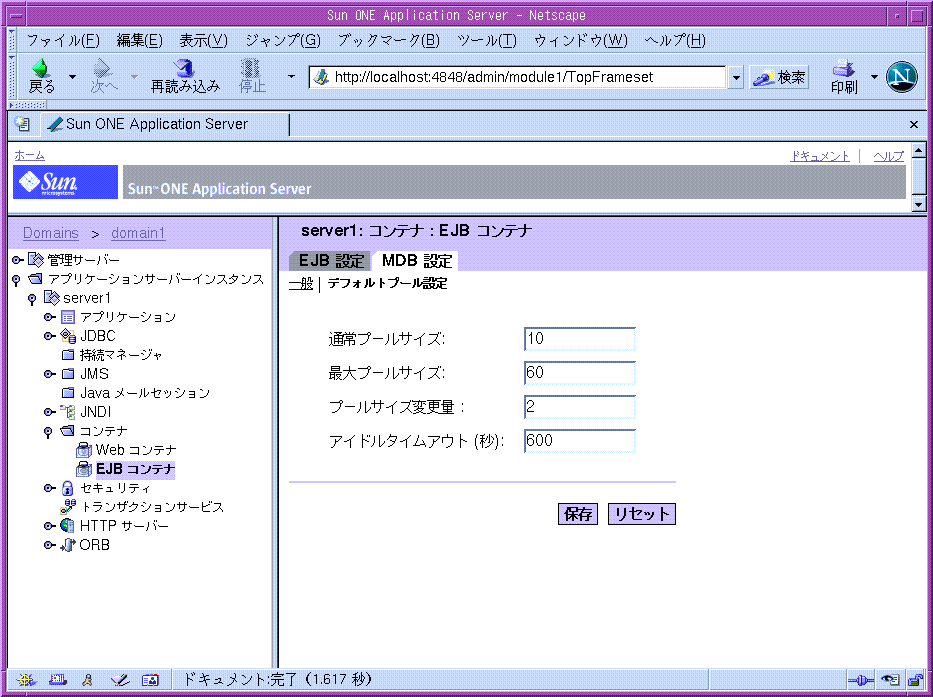
Task: Open the ヘルプ link in banner
Action: pos(888,156)
